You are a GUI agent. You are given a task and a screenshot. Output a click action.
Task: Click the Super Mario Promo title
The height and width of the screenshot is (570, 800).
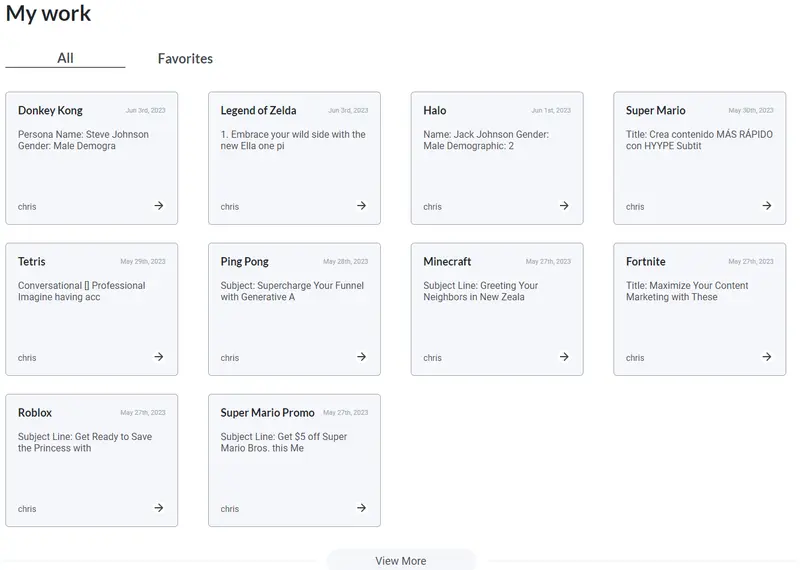(267, 412)
